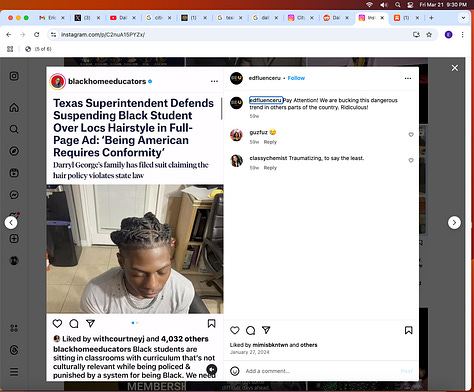Switch to the Reddit browser tab
Image resolution: width=474 pixels, height=392 pixels.
point(336,18)
